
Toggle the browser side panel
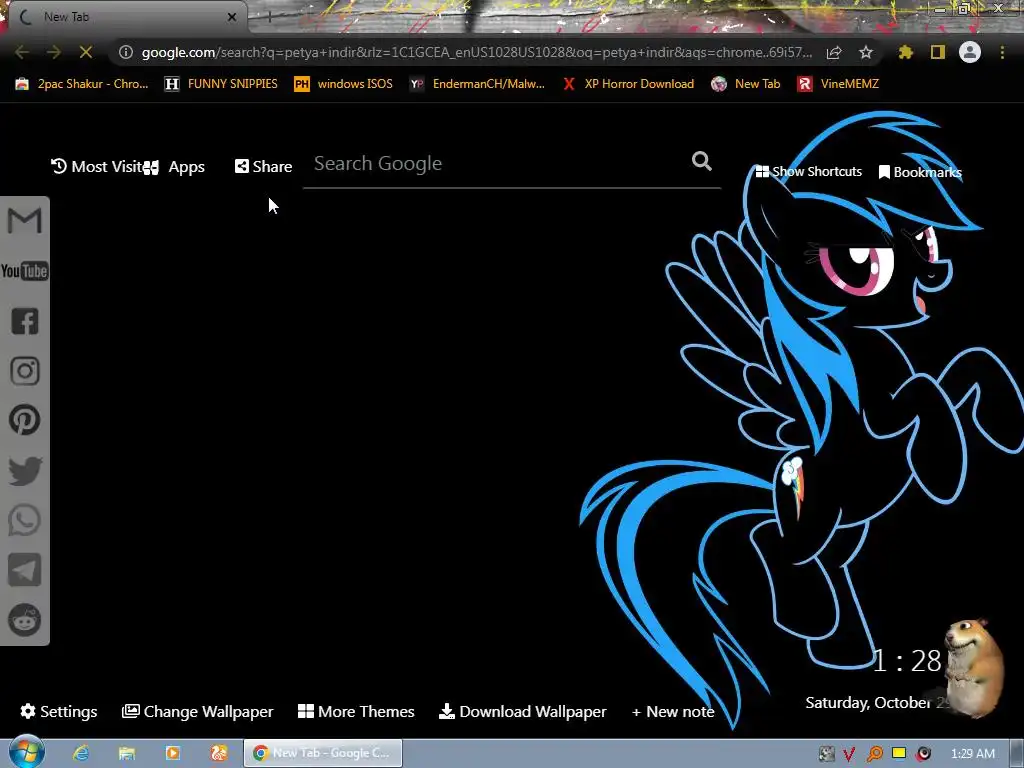[x=938, y=52]
